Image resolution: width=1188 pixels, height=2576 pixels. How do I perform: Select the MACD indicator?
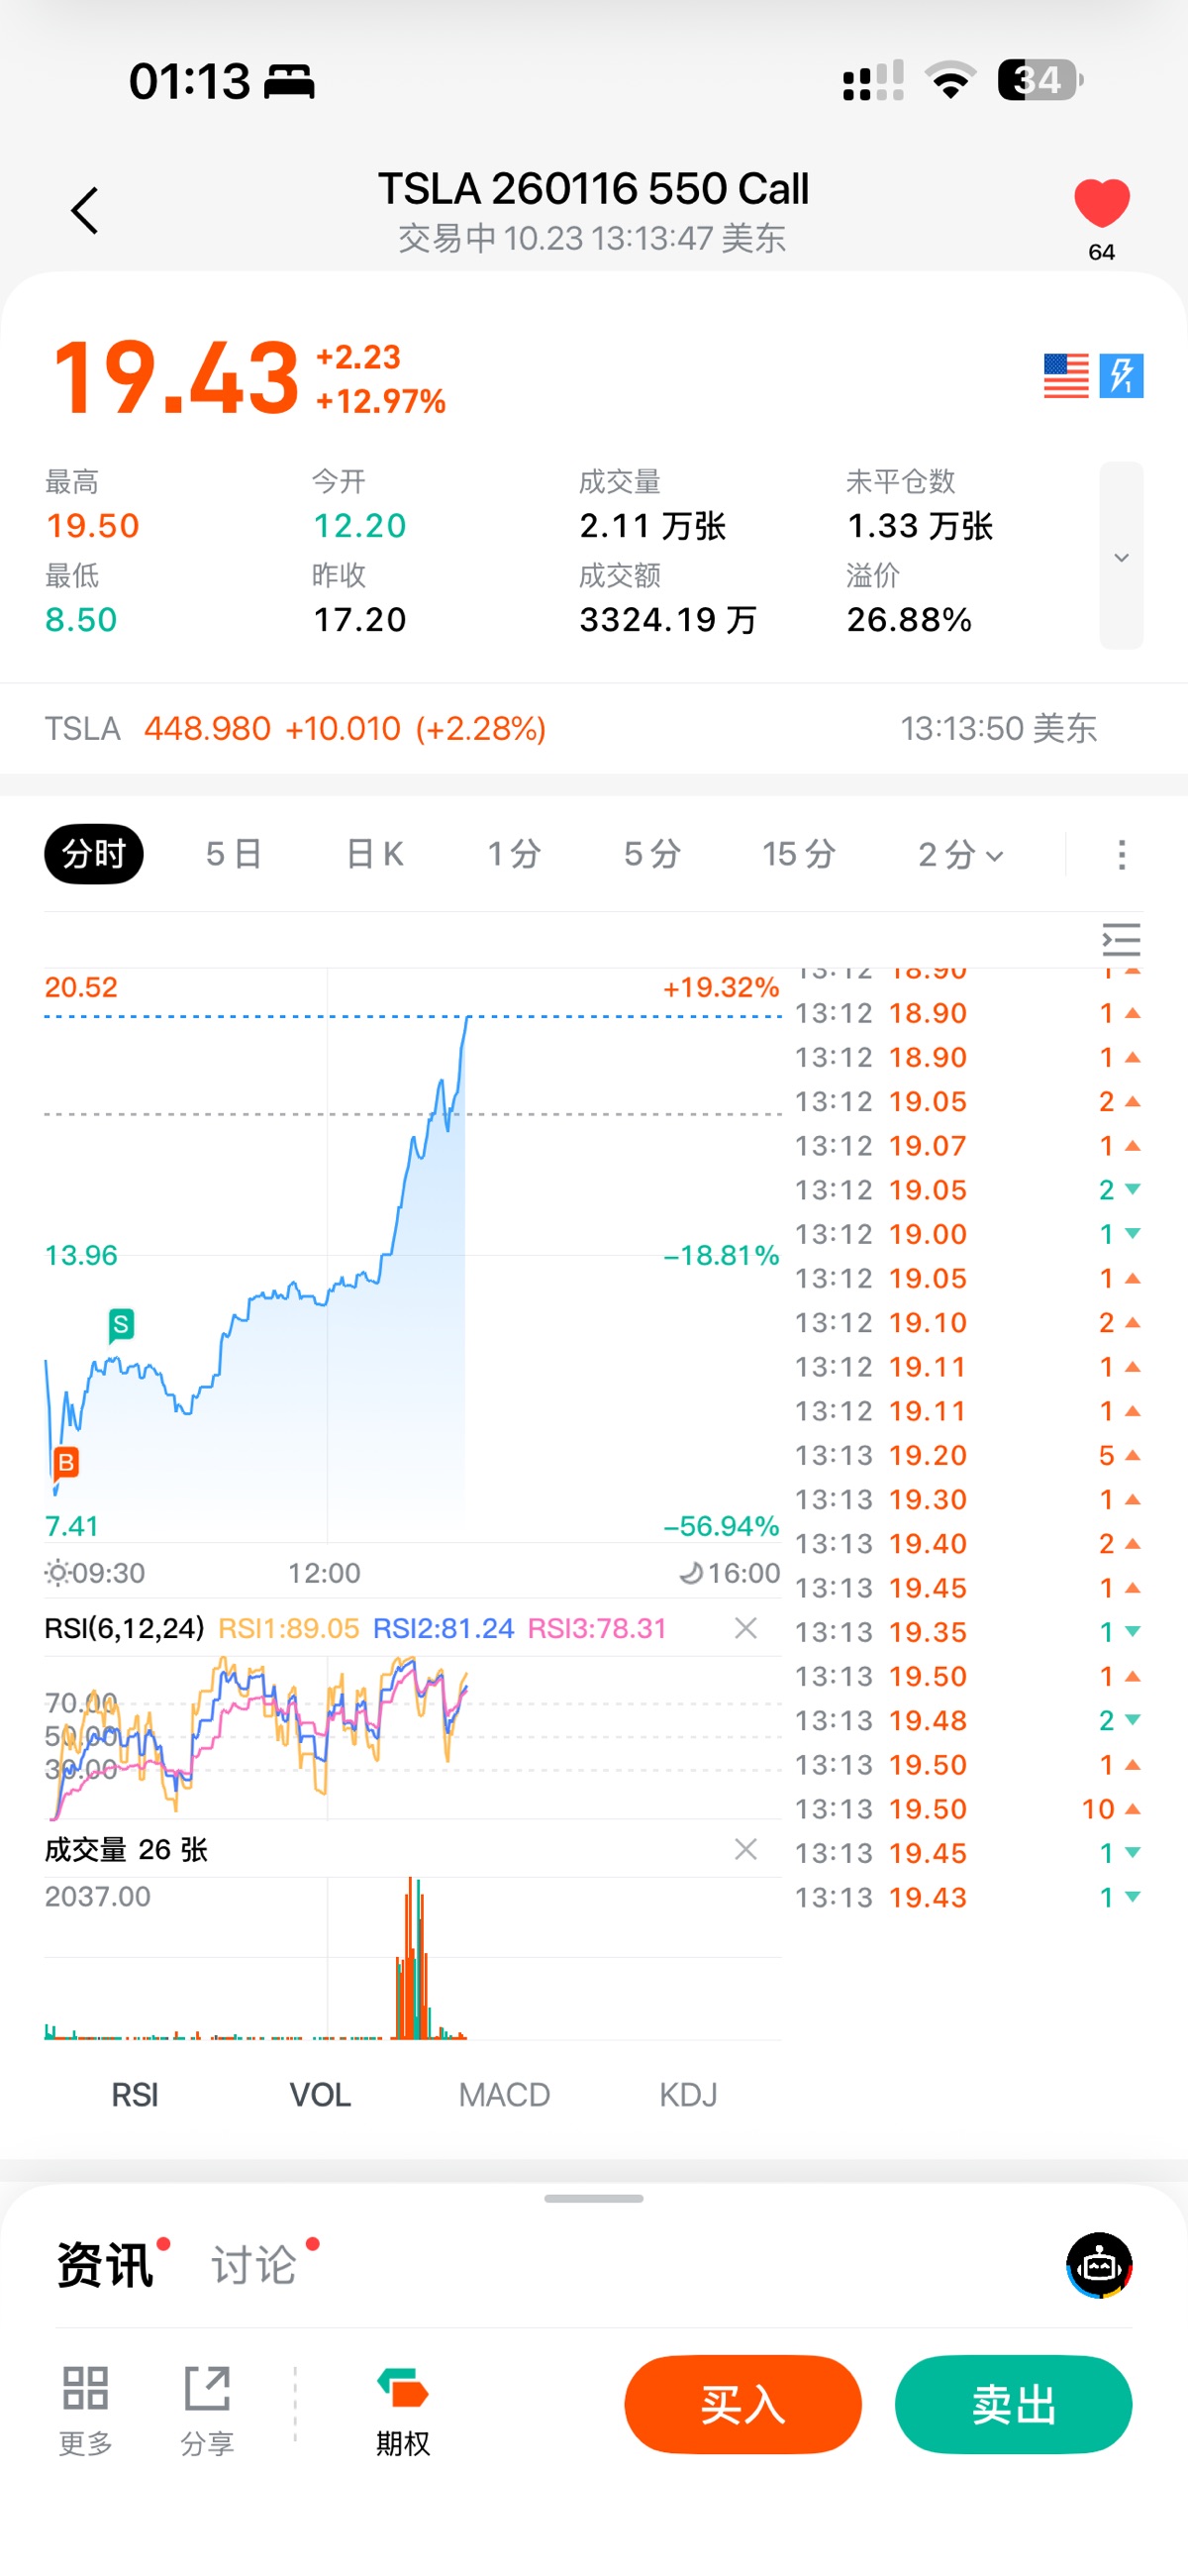tap(504, 2094)
